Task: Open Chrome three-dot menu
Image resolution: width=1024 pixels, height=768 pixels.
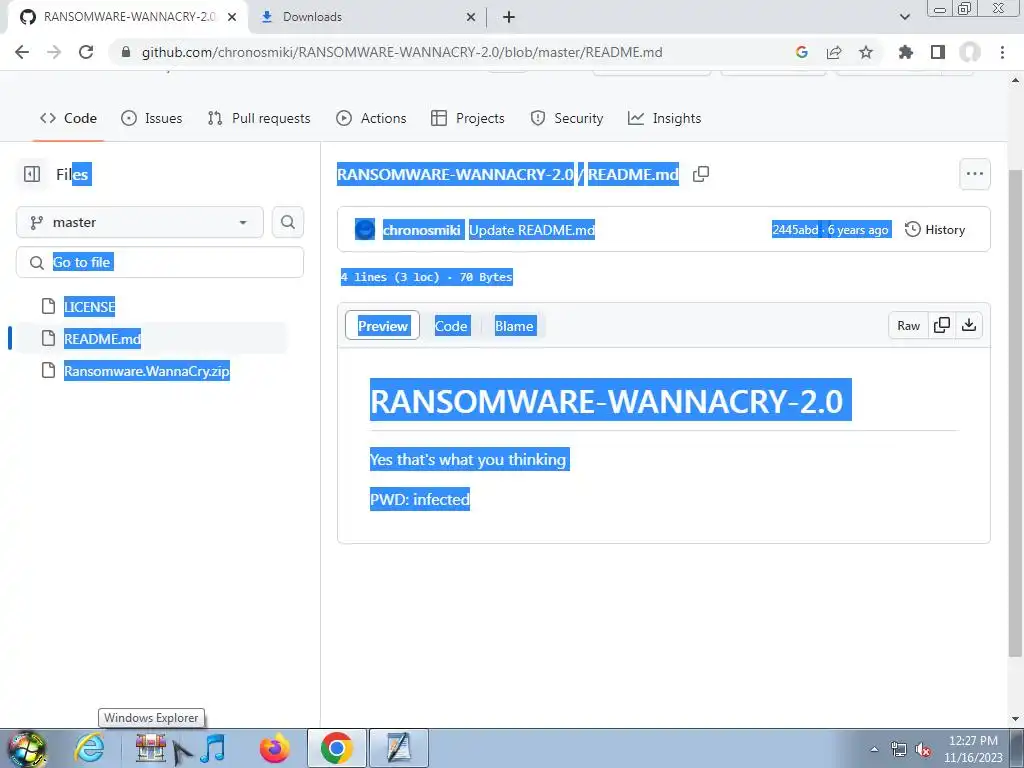Action: pyautogui.click(x=1002, y=52)
